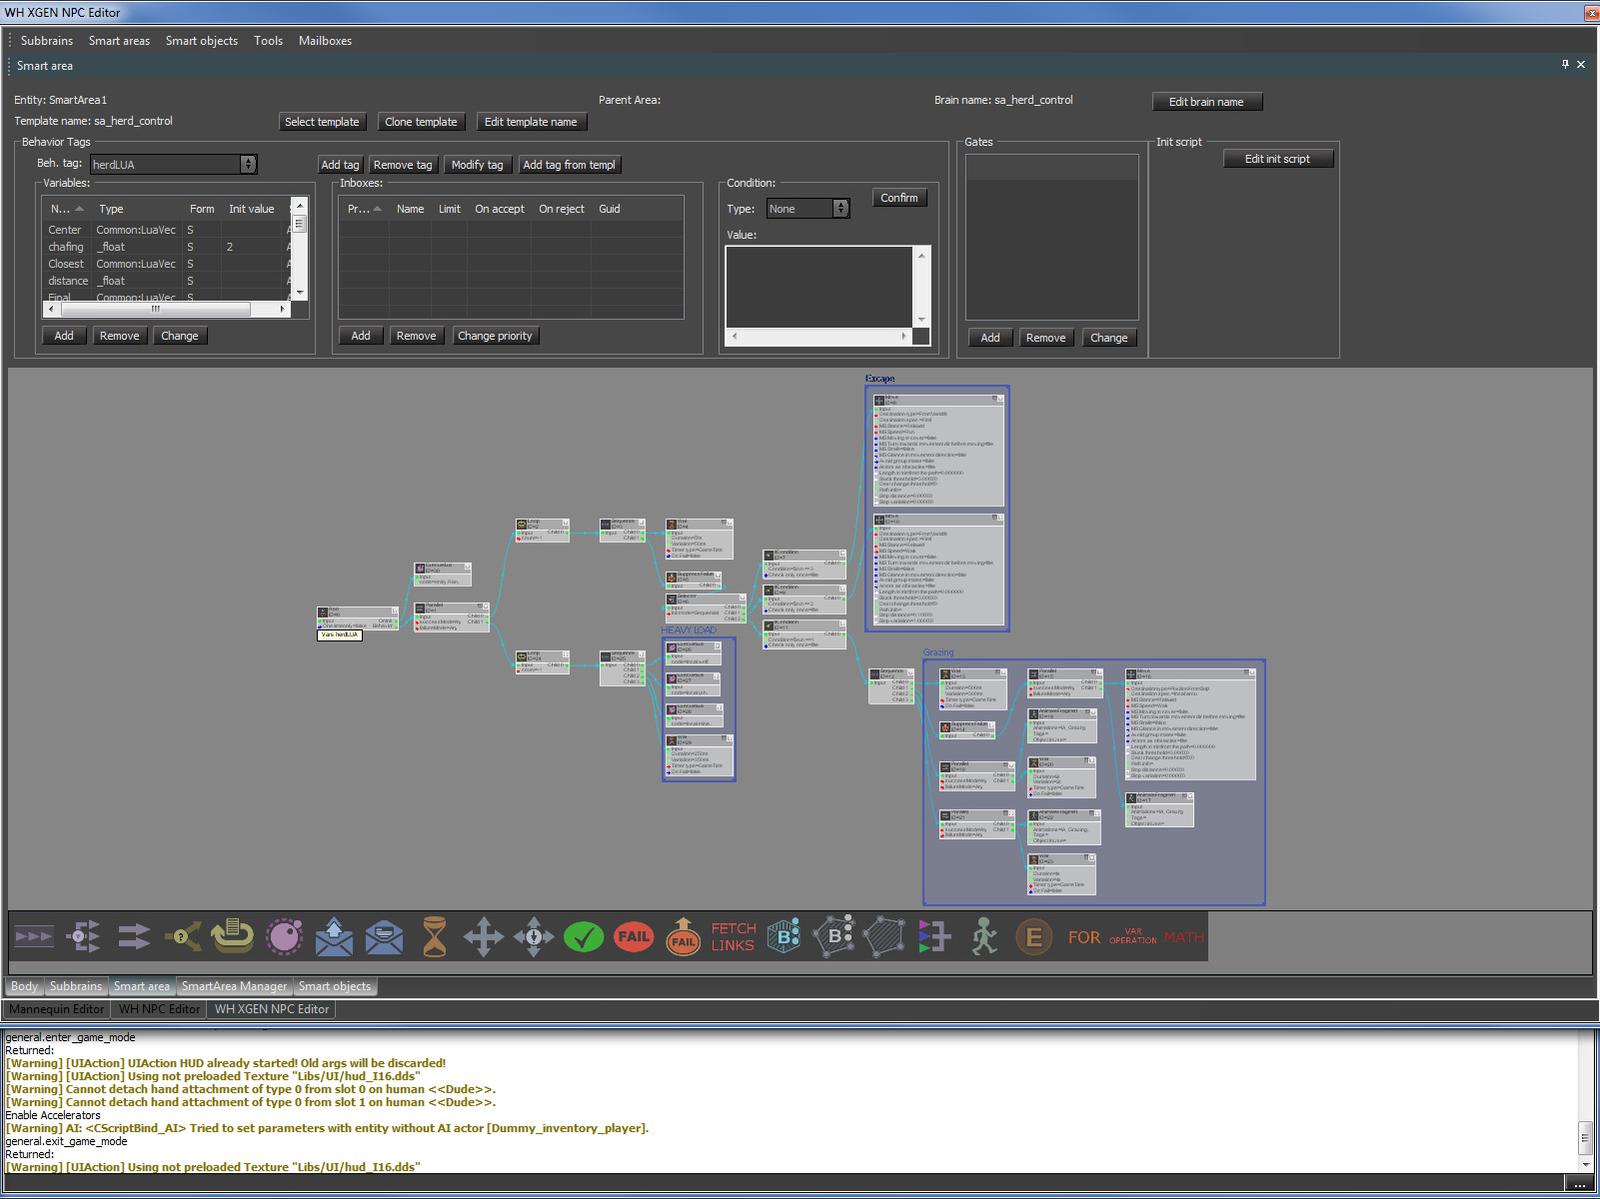Click the hourglass wait node icon
This screenshot has height=1199, width=1600.
[x=434, y=937]
